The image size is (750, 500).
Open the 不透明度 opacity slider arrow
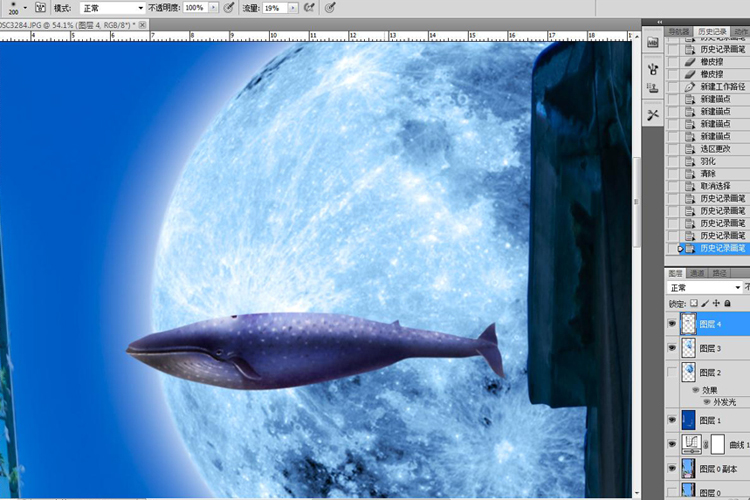coord(214,8)
